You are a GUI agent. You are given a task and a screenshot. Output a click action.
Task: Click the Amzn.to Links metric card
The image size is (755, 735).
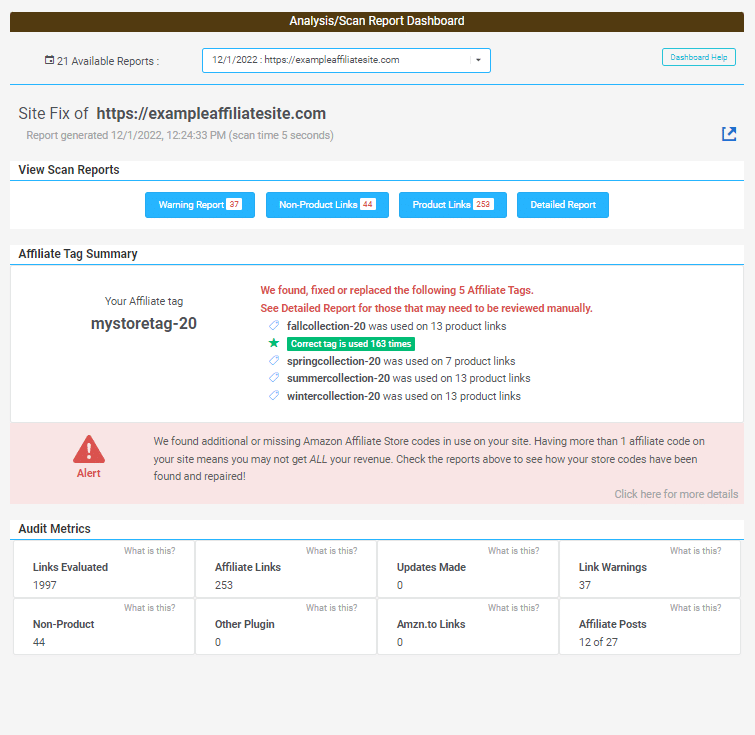[x=468, y=626]
